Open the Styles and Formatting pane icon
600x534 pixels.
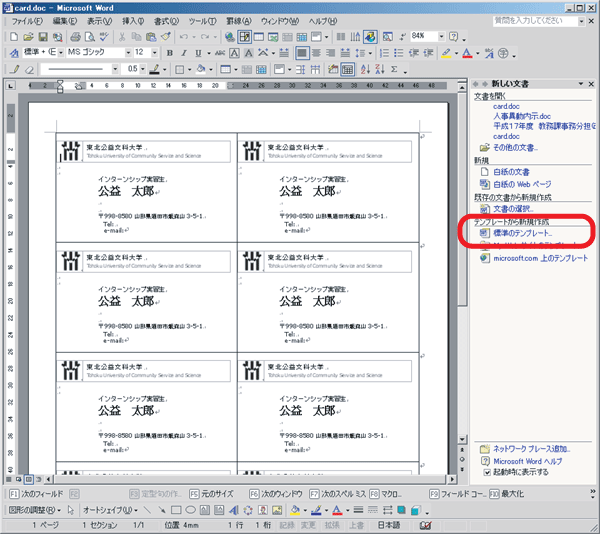(14, 53)
